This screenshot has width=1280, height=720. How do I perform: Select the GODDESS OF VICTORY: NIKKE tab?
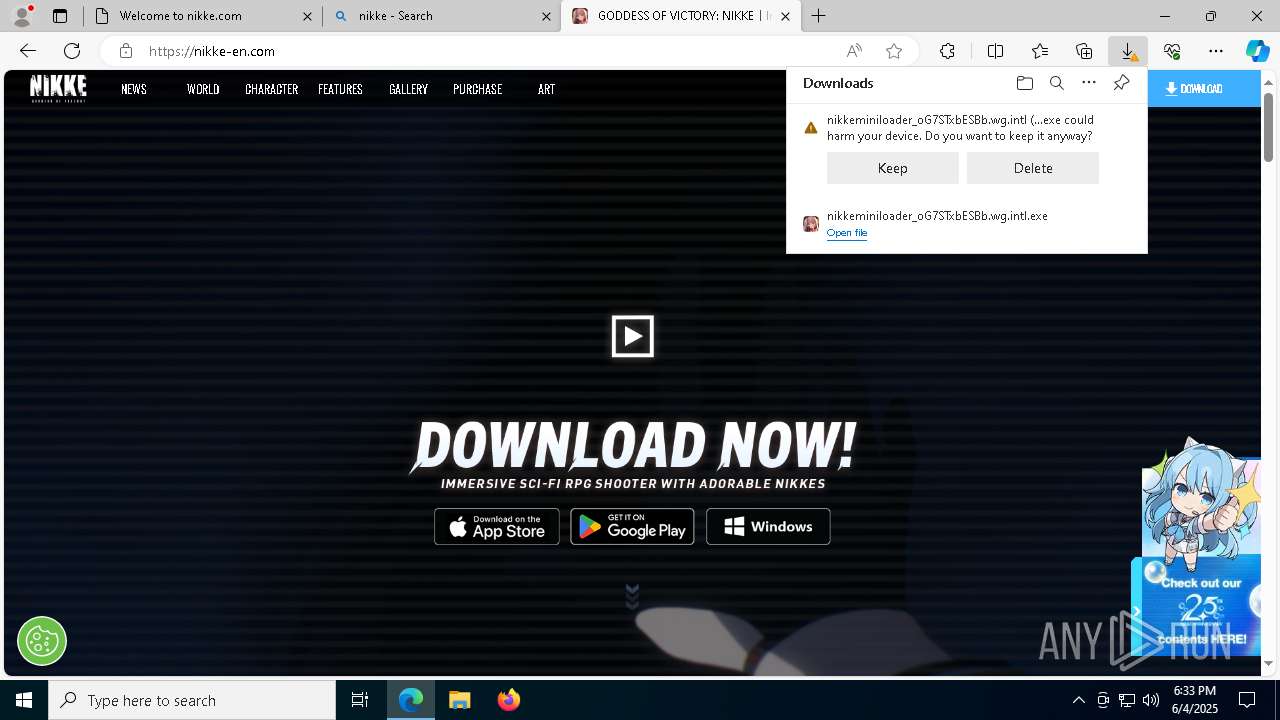681,16
